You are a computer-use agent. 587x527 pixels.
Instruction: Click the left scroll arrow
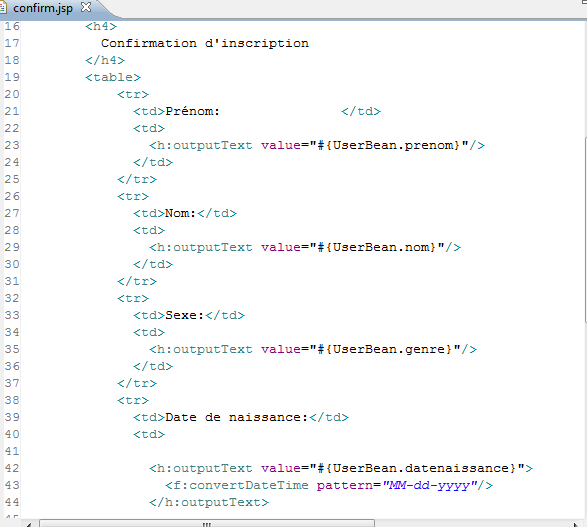[x=29, y=524]
